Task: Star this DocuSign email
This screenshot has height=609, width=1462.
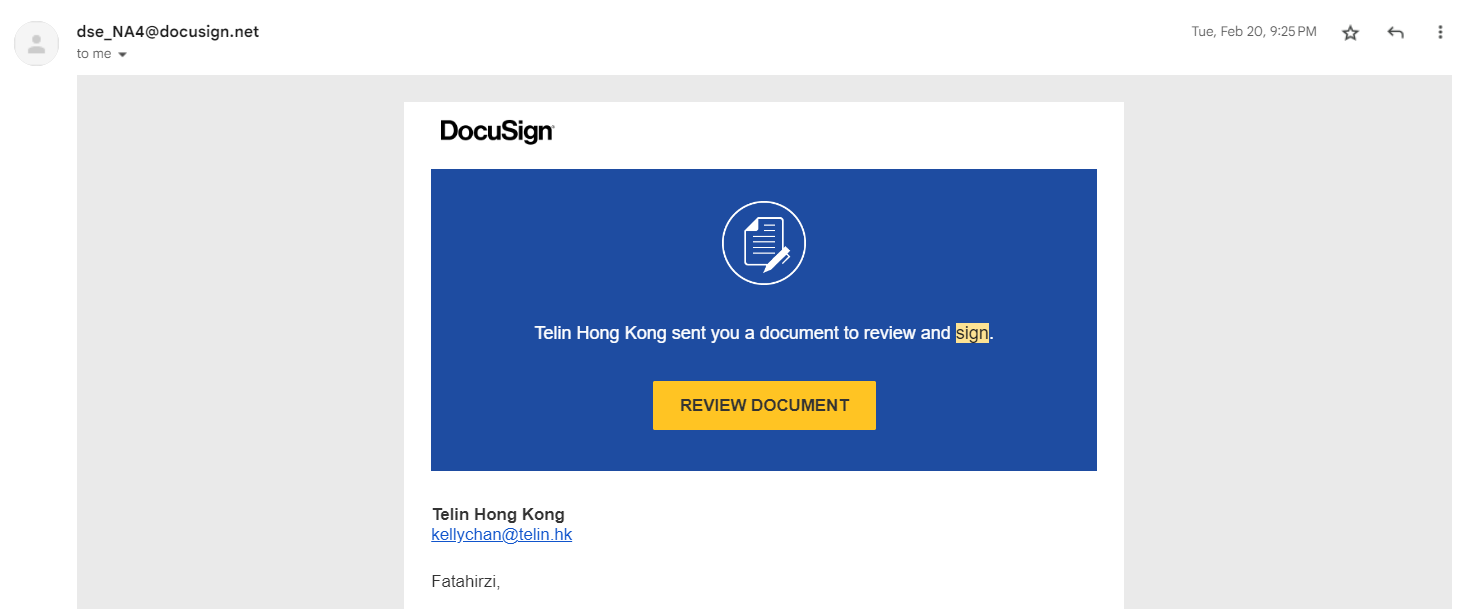Action: (x=1350, y=33)
